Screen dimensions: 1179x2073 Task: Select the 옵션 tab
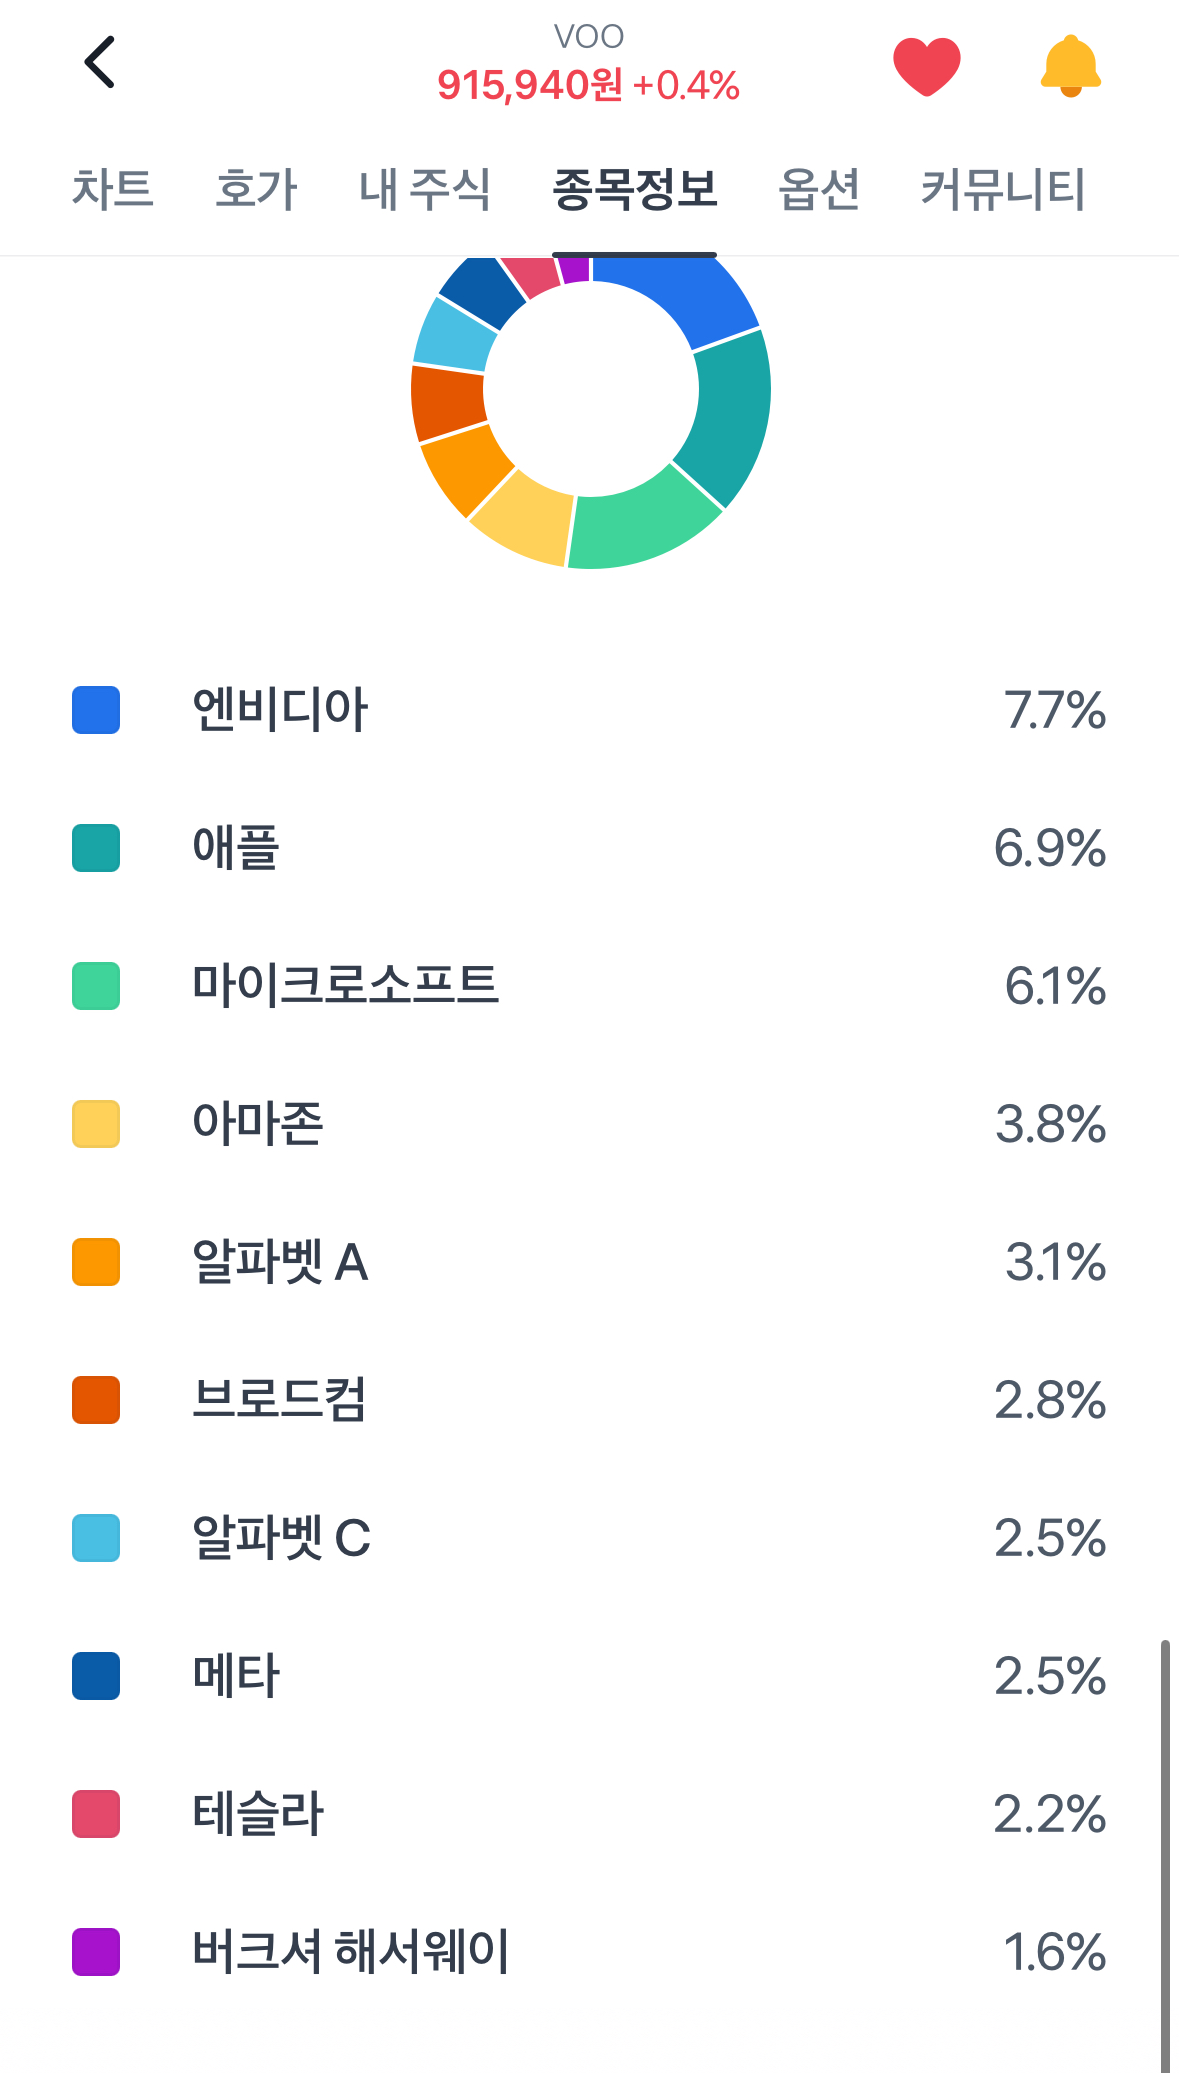819,189
